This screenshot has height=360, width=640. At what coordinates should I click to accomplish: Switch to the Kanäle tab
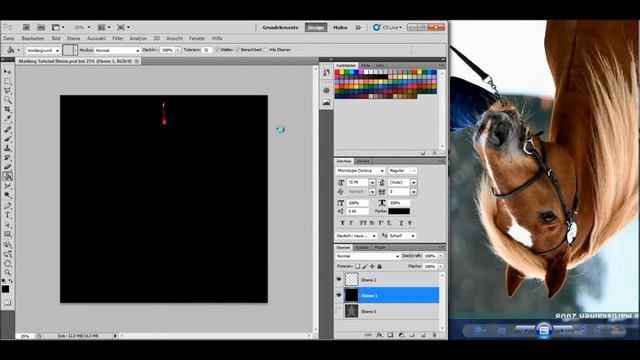pyautogui.click(x=362, y=247)
